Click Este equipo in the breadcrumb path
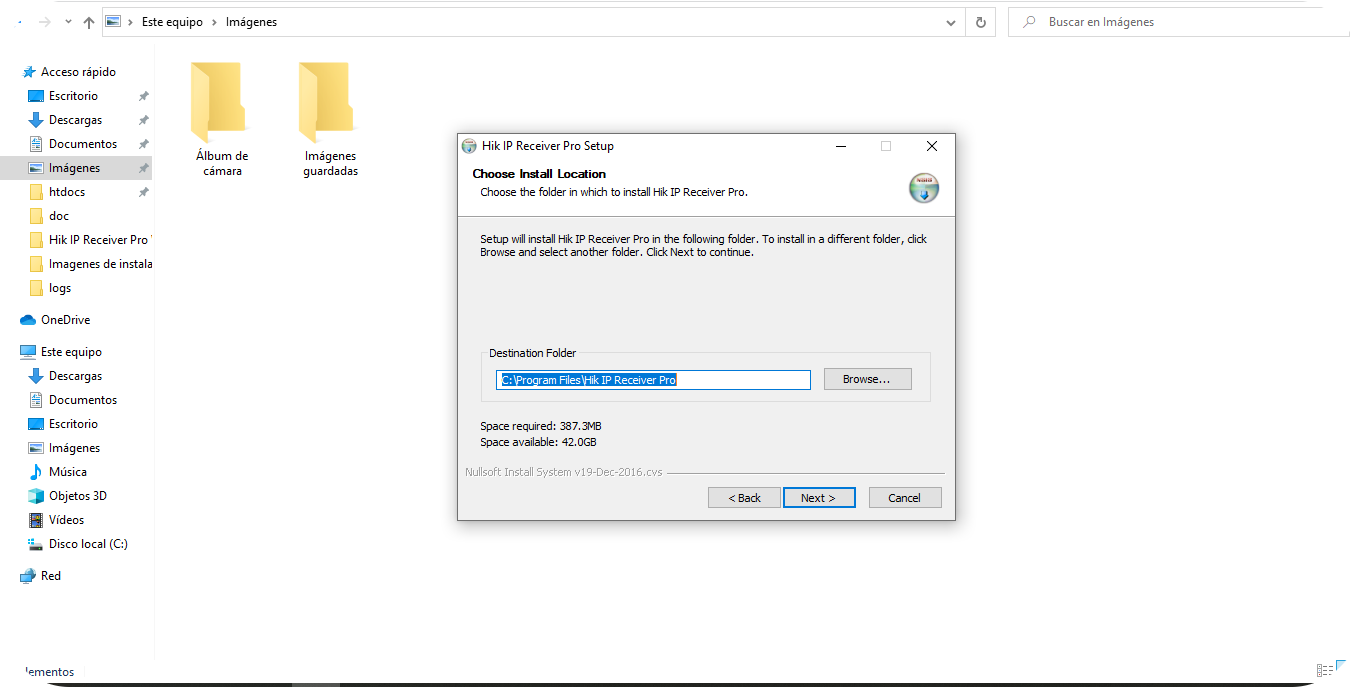 (x=171, y=22)
